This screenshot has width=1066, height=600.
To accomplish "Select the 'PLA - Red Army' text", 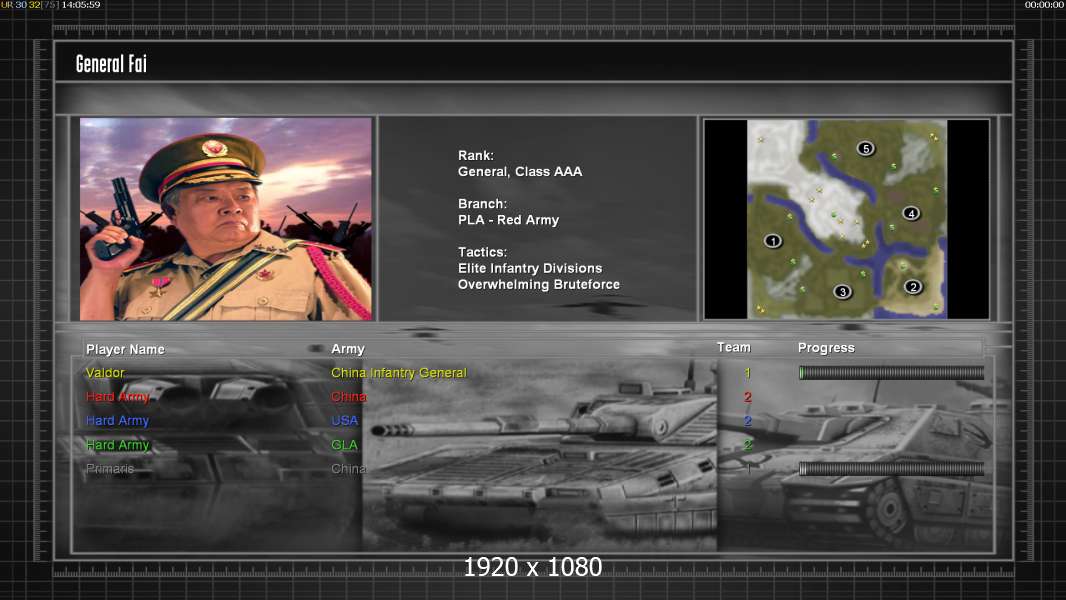I will (509, 220).
